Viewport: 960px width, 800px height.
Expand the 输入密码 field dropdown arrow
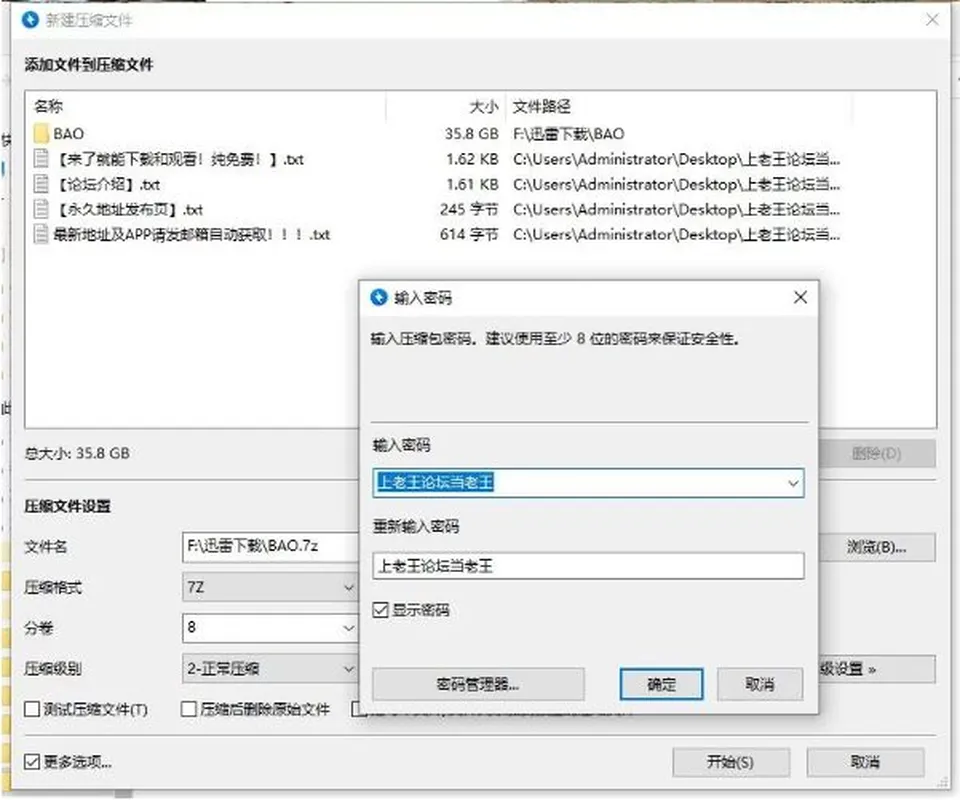[793, 484]
